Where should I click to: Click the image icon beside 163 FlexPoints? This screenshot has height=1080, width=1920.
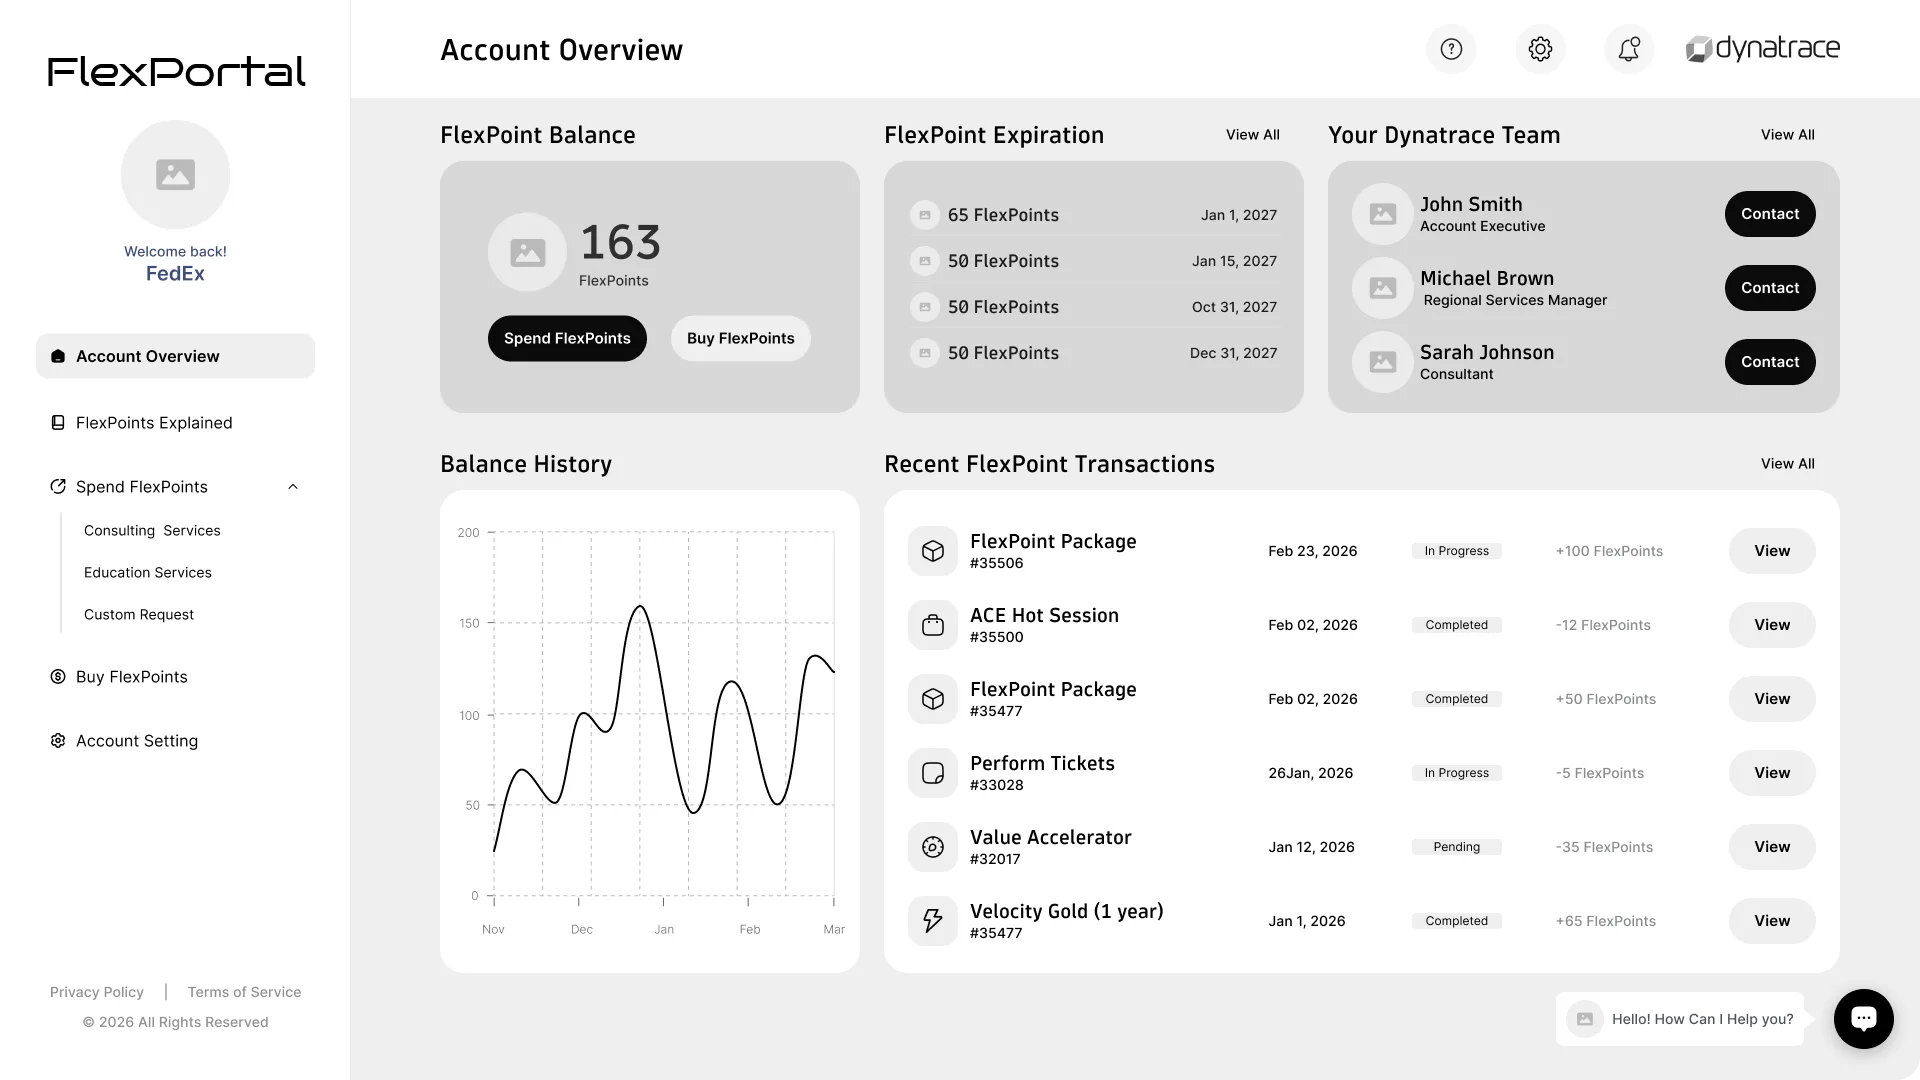click(x=527, y=252)
